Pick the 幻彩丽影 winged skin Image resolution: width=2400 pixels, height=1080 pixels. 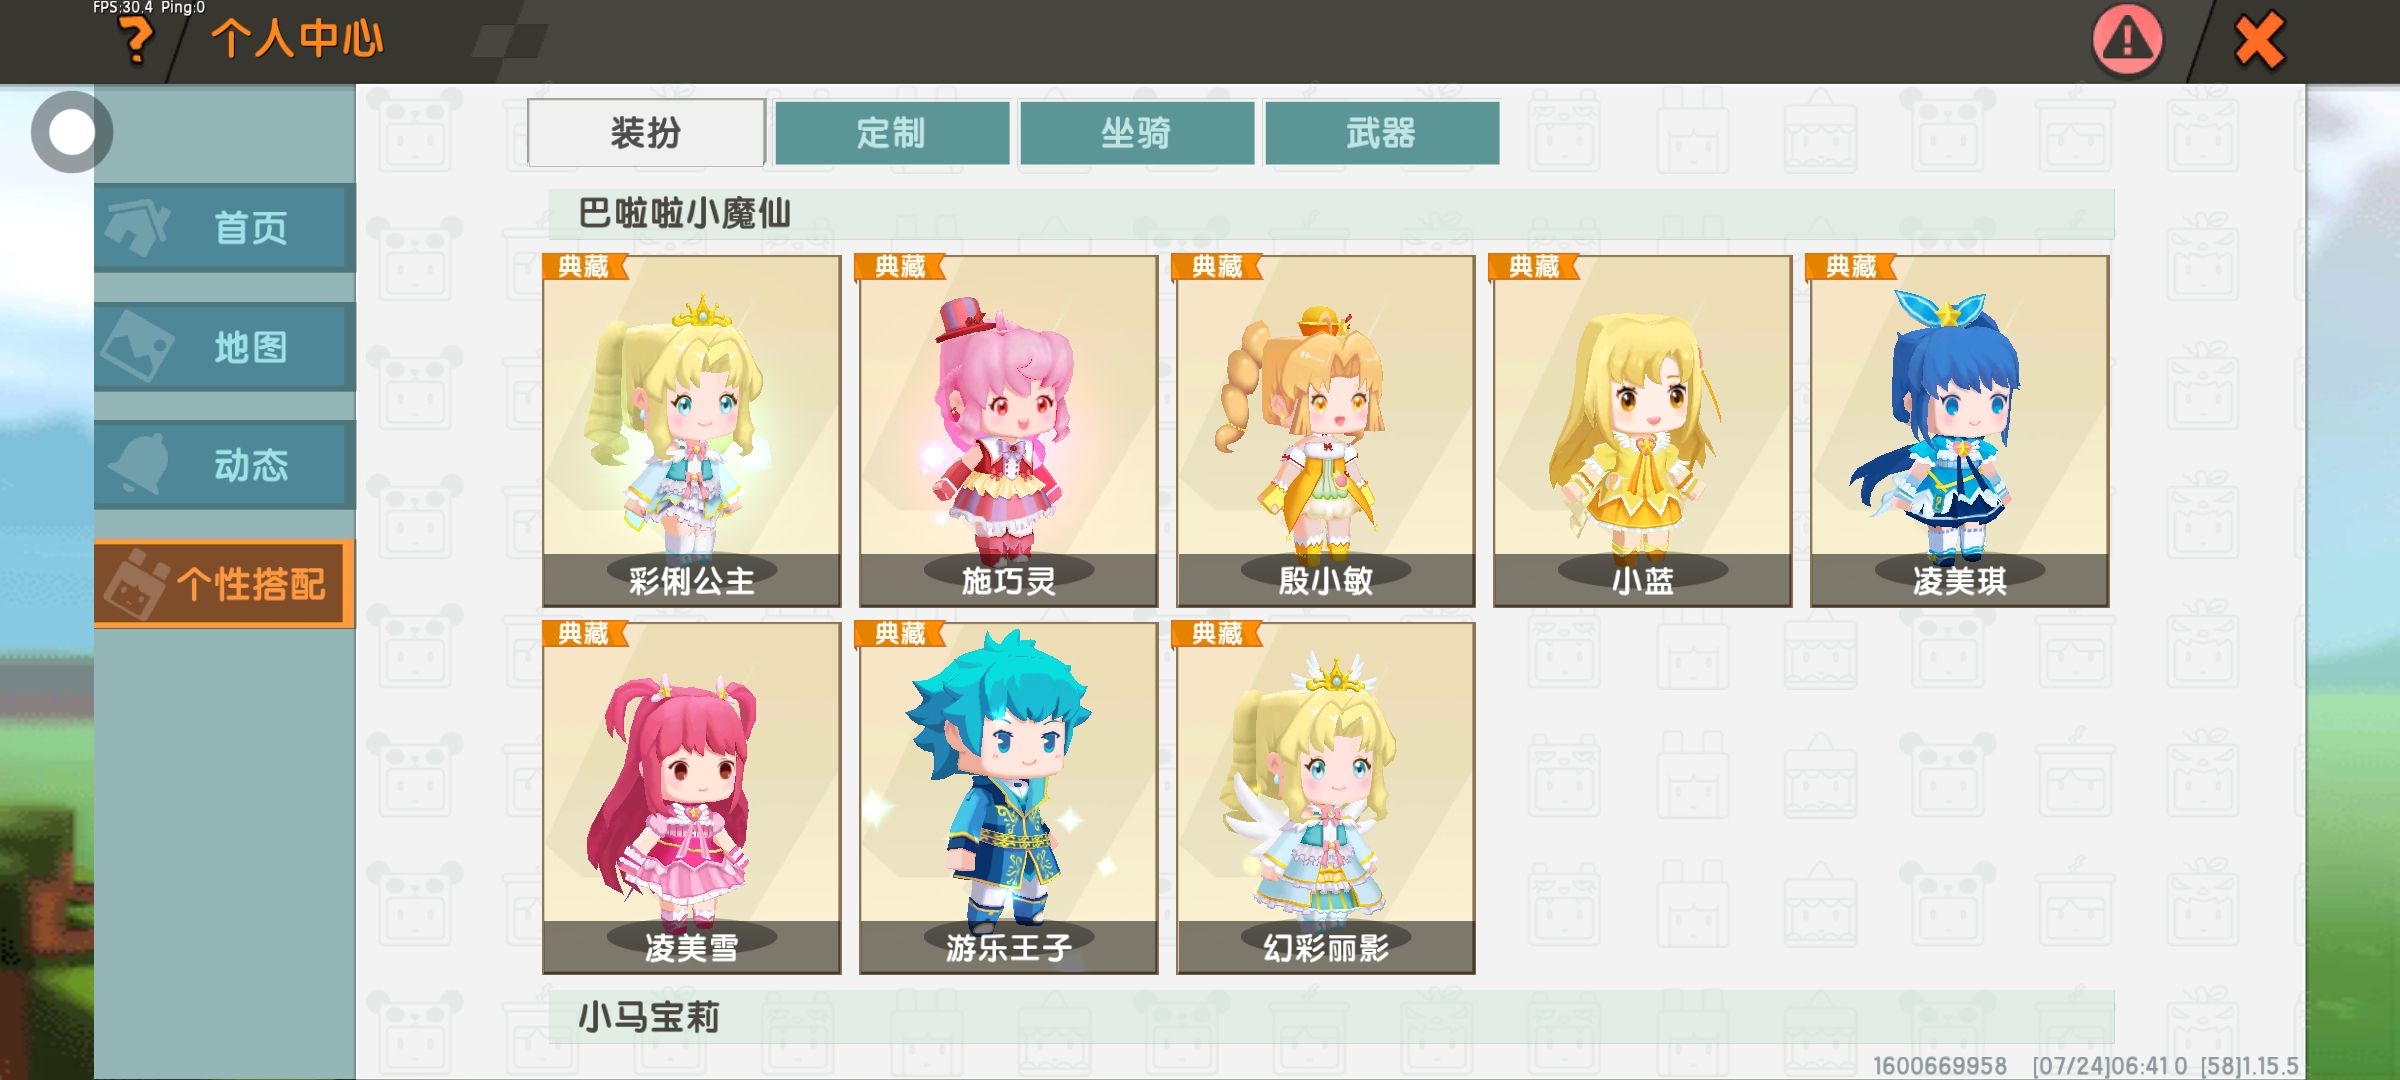[x=1326, y=798]
